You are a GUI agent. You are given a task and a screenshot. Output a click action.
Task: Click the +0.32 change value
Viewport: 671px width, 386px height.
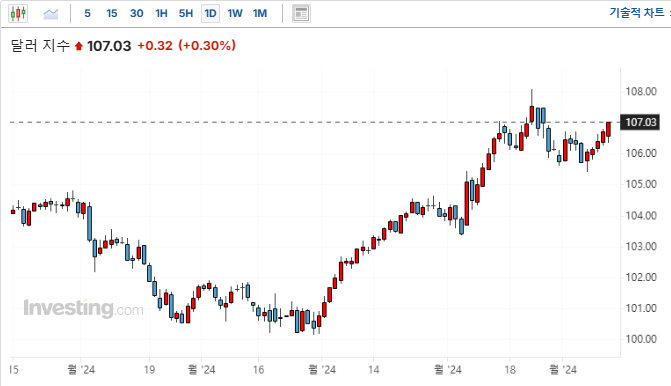pyautogui.click(x=154, y=46)
